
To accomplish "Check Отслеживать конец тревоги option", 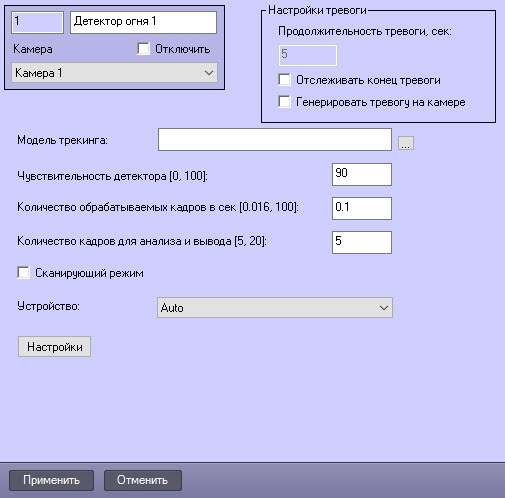I will (x=284, y=80).
